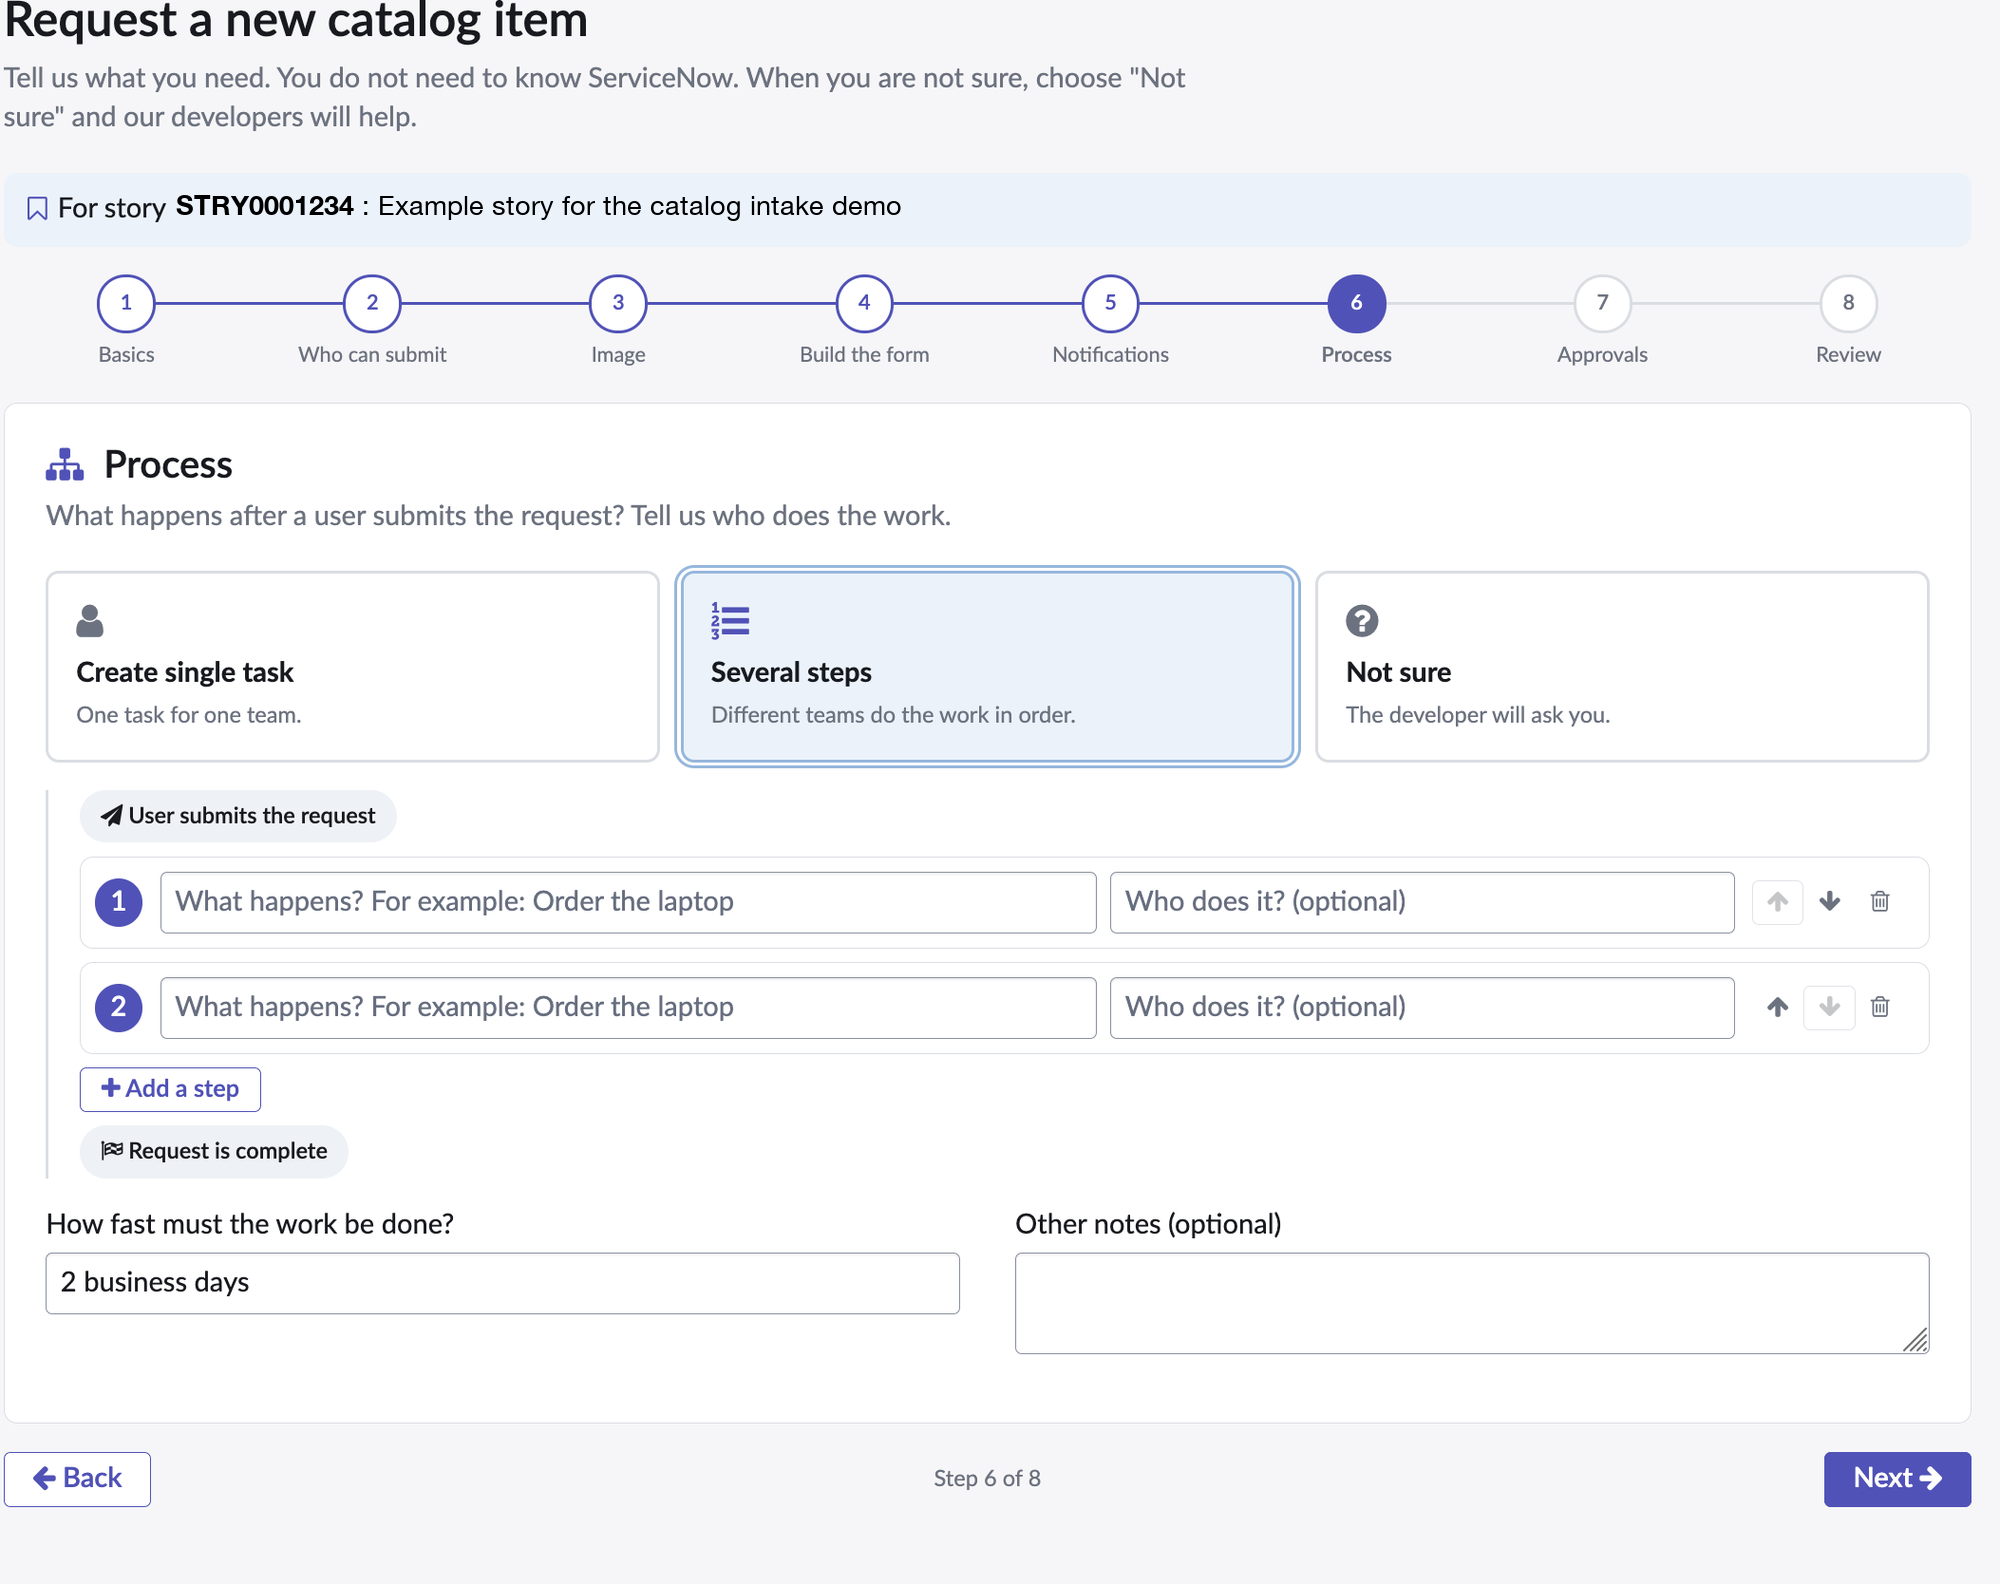This screenshot has width=2000, height=1584.
Task: Click the numbered-list icon in Several steps
Action: (730, 621)
